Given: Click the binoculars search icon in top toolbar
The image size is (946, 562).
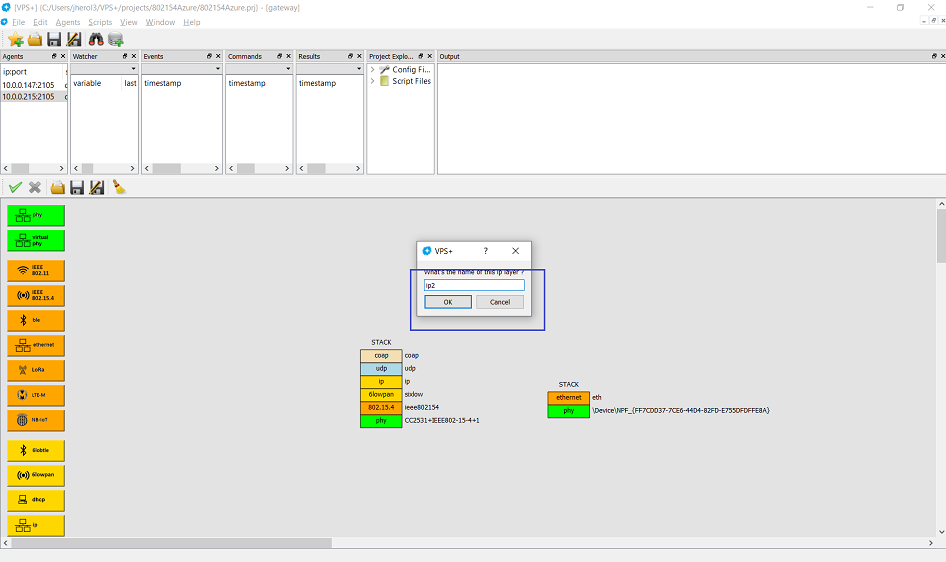Looking at the screenshot, I should tap(96, 39).
